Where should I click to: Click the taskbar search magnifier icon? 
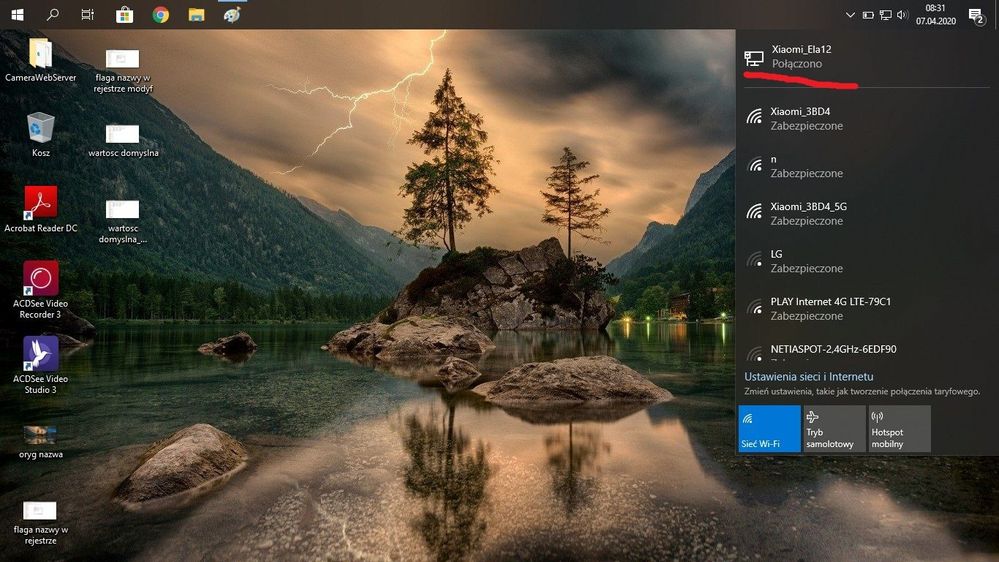click(x=53, y=15)
